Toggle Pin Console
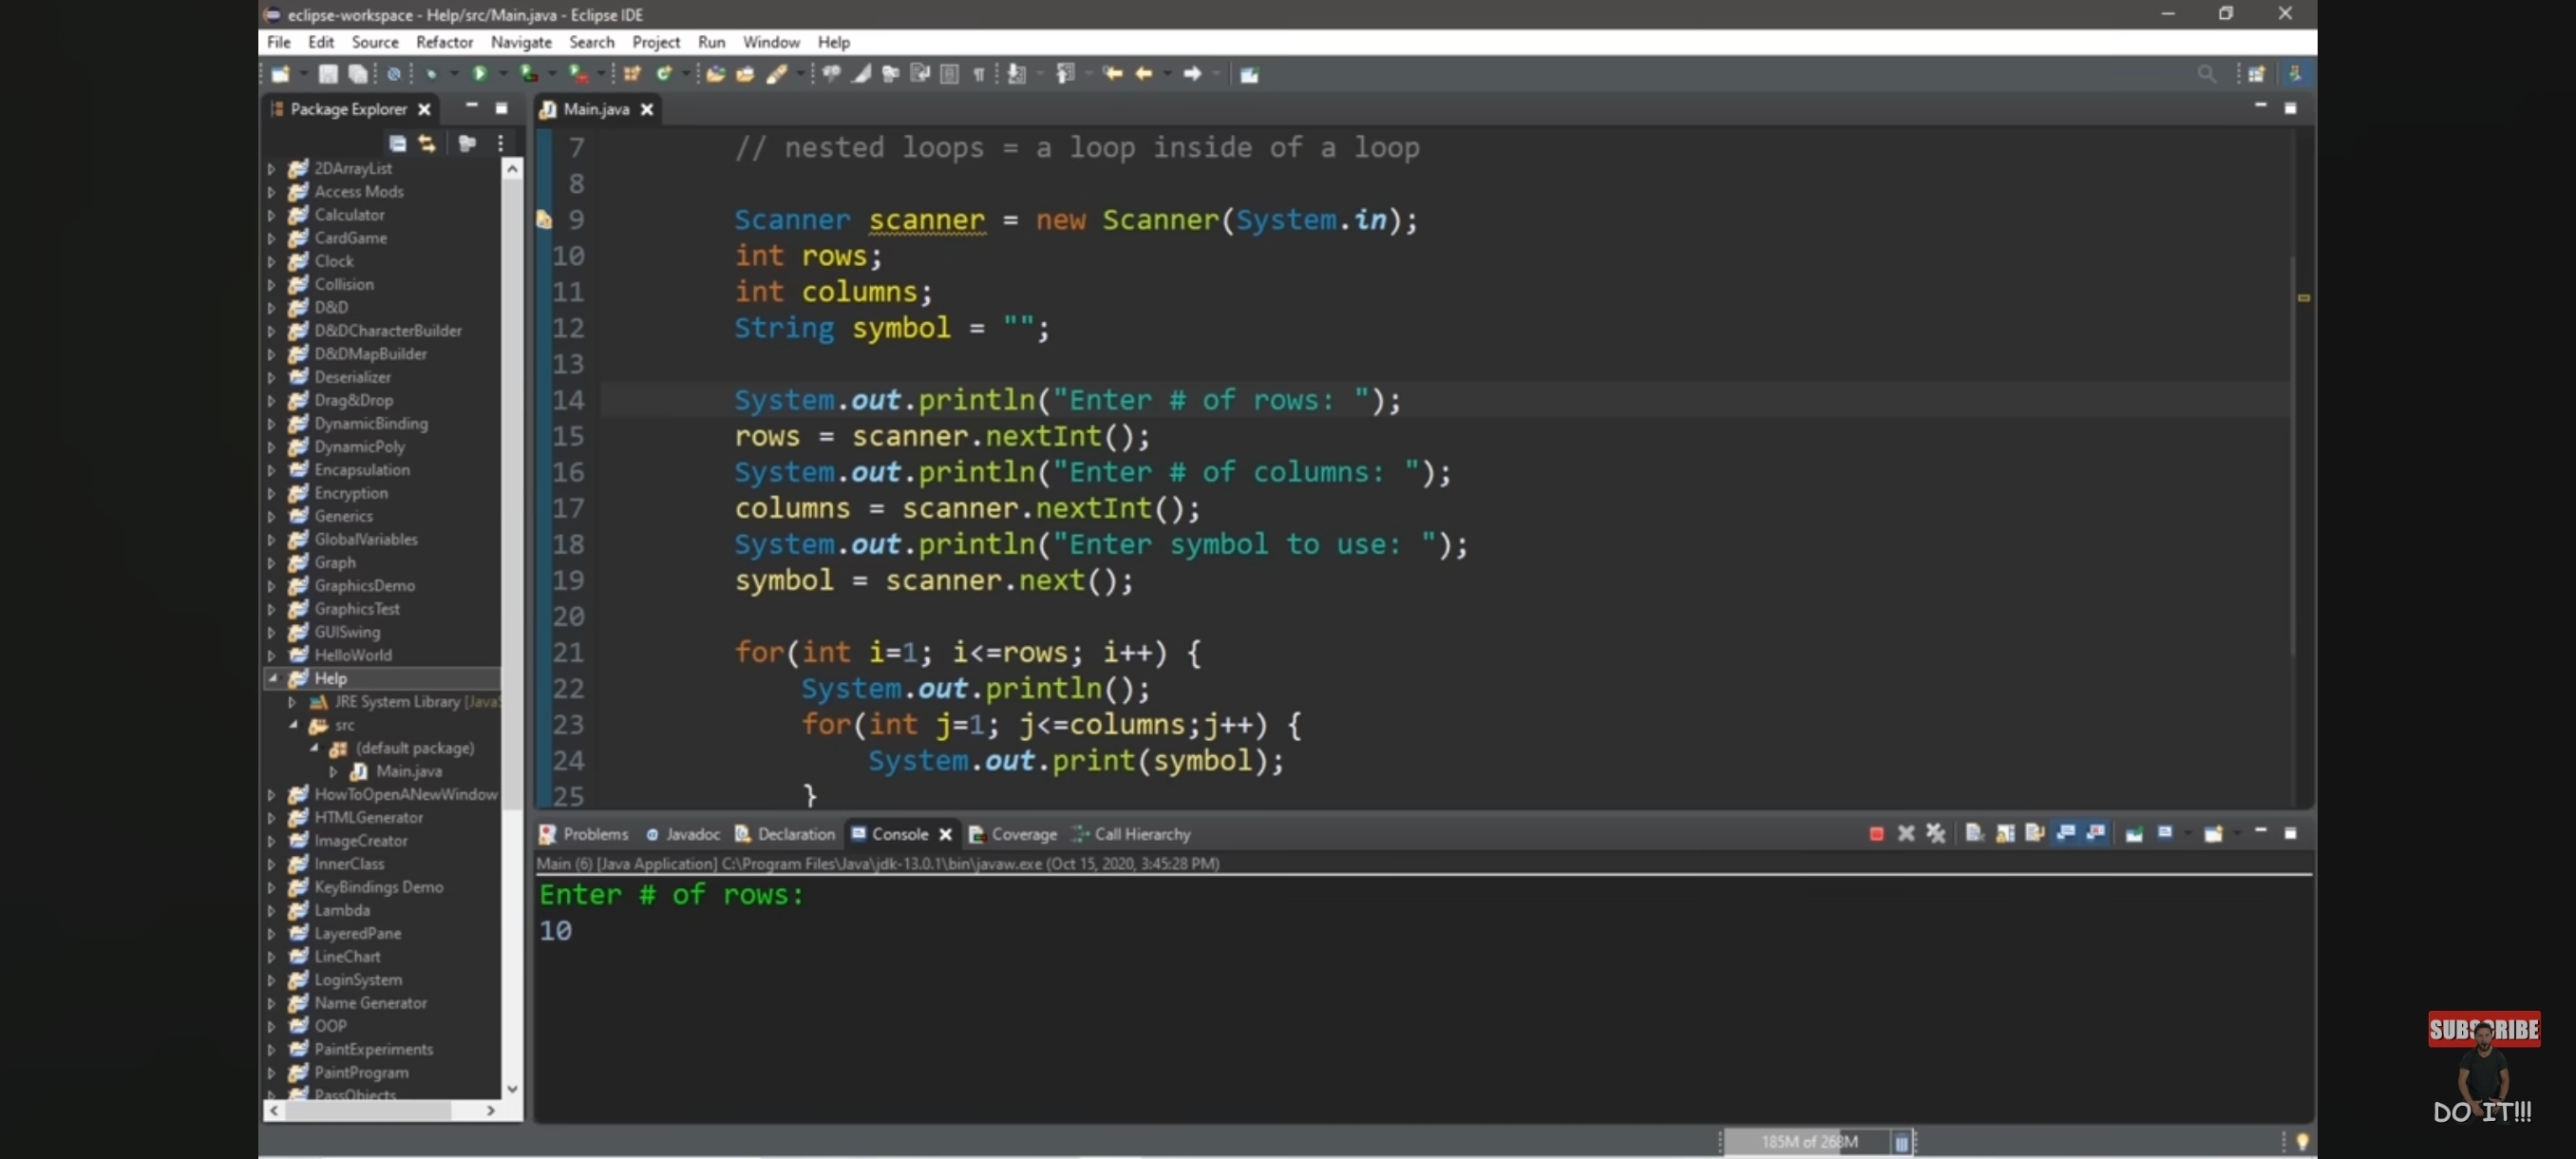The width and height of the screenshot is (2576, 1159). point(2134,834)
